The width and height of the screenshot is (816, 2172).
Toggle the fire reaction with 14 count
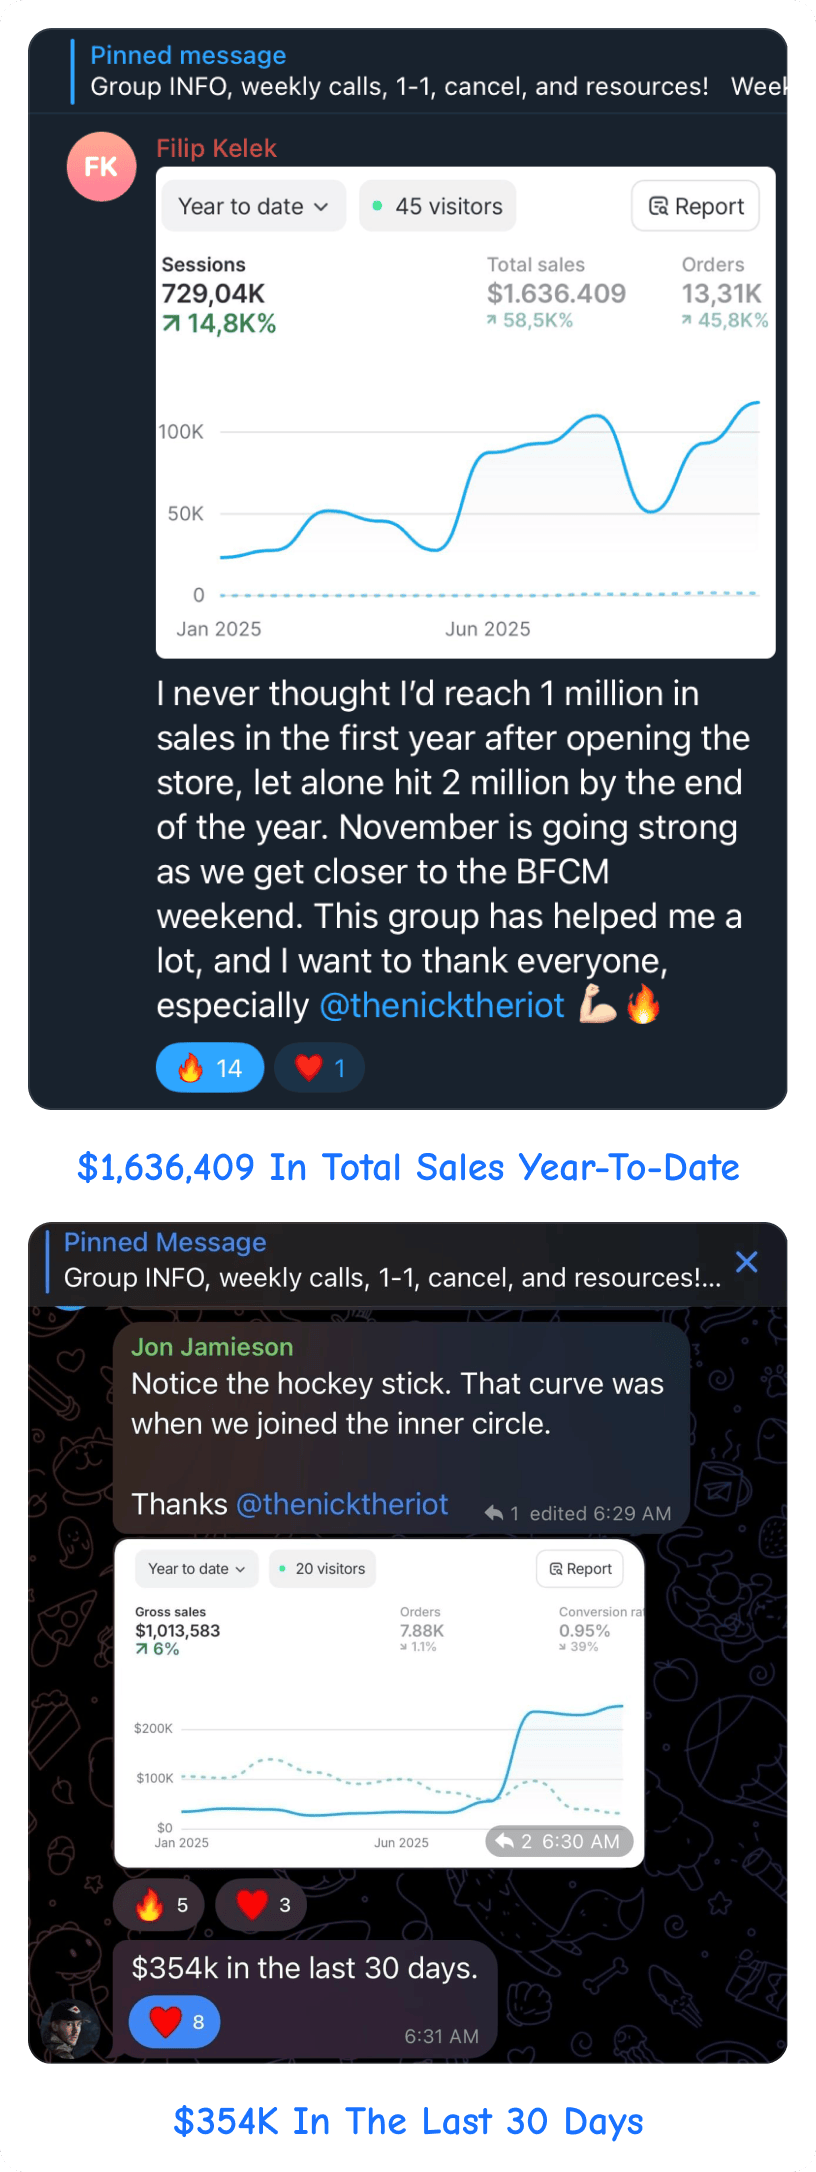tap(210, 1068)
